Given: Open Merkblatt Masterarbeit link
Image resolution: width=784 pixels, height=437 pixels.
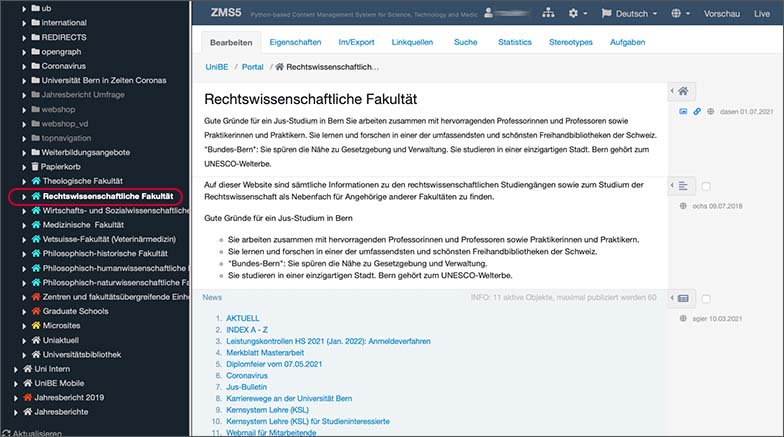Looking at the screenshot, I should coord(265,352).
